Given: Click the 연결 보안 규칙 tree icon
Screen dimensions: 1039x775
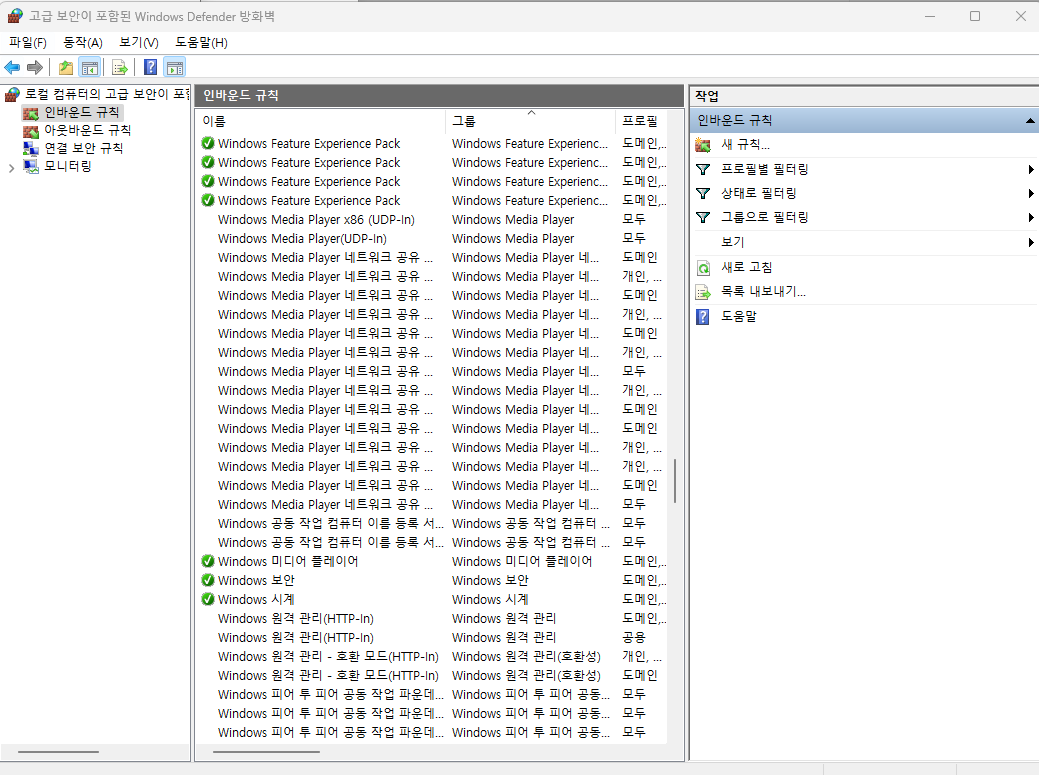Looking at the screenshot, I should 31,148.
